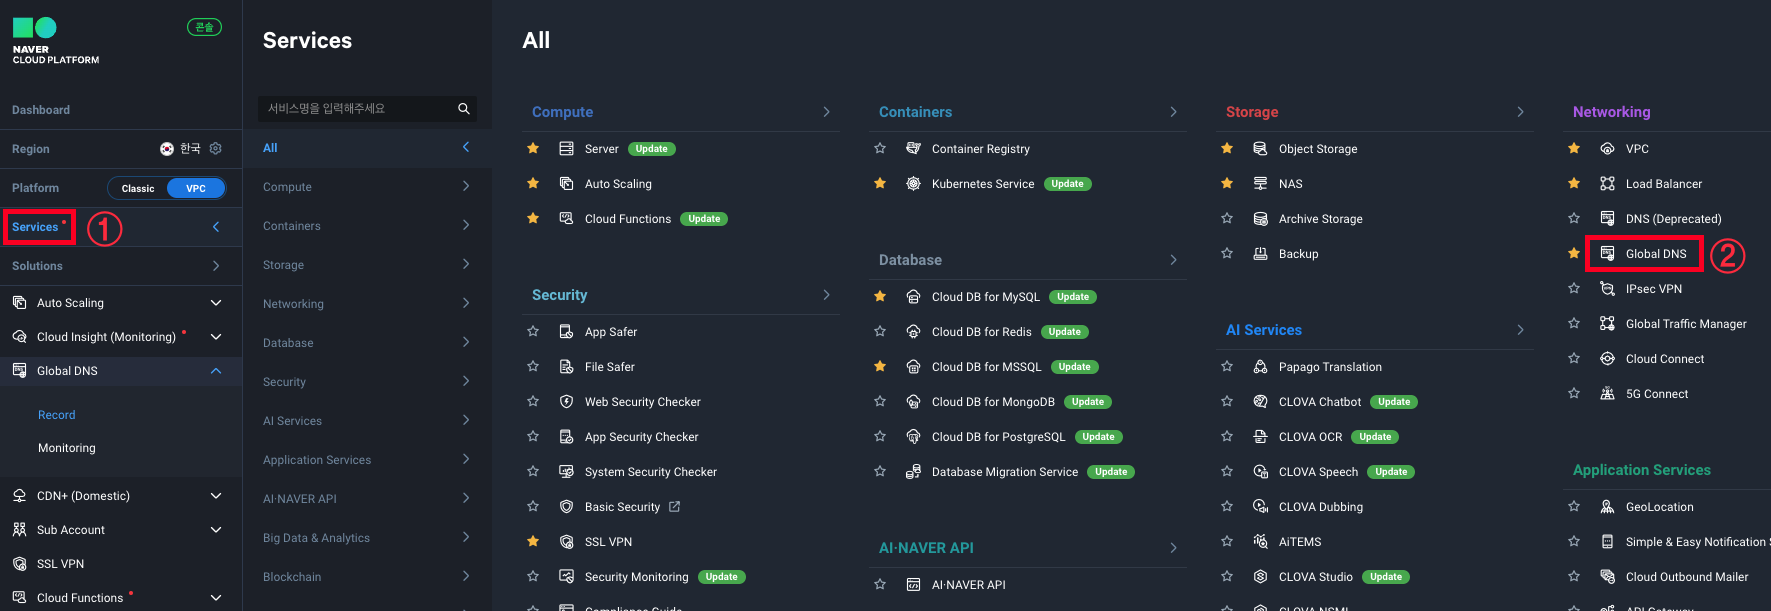1771x611 pixels.
Task: Click the NAS service icon
Action: click(1260, 183)
